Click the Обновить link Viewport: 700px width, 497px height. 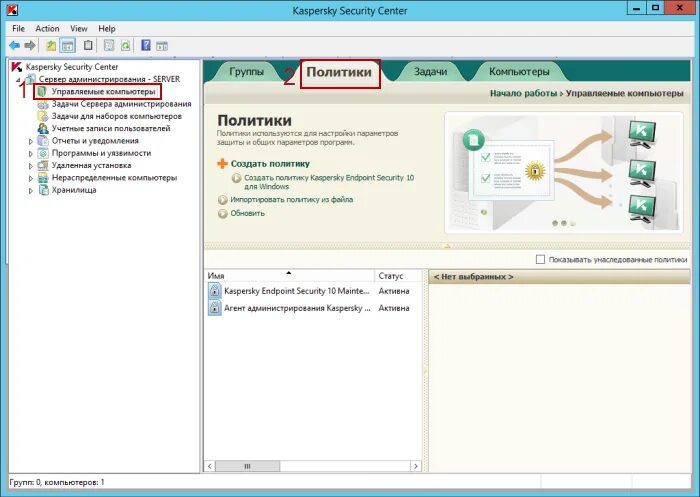(247, 213)
